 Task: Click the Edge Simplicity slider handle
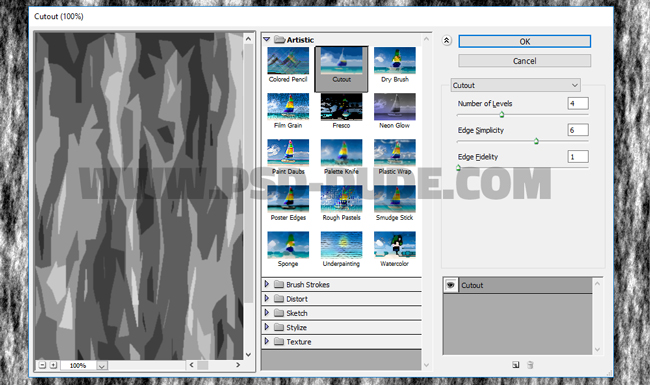(536, 141)
